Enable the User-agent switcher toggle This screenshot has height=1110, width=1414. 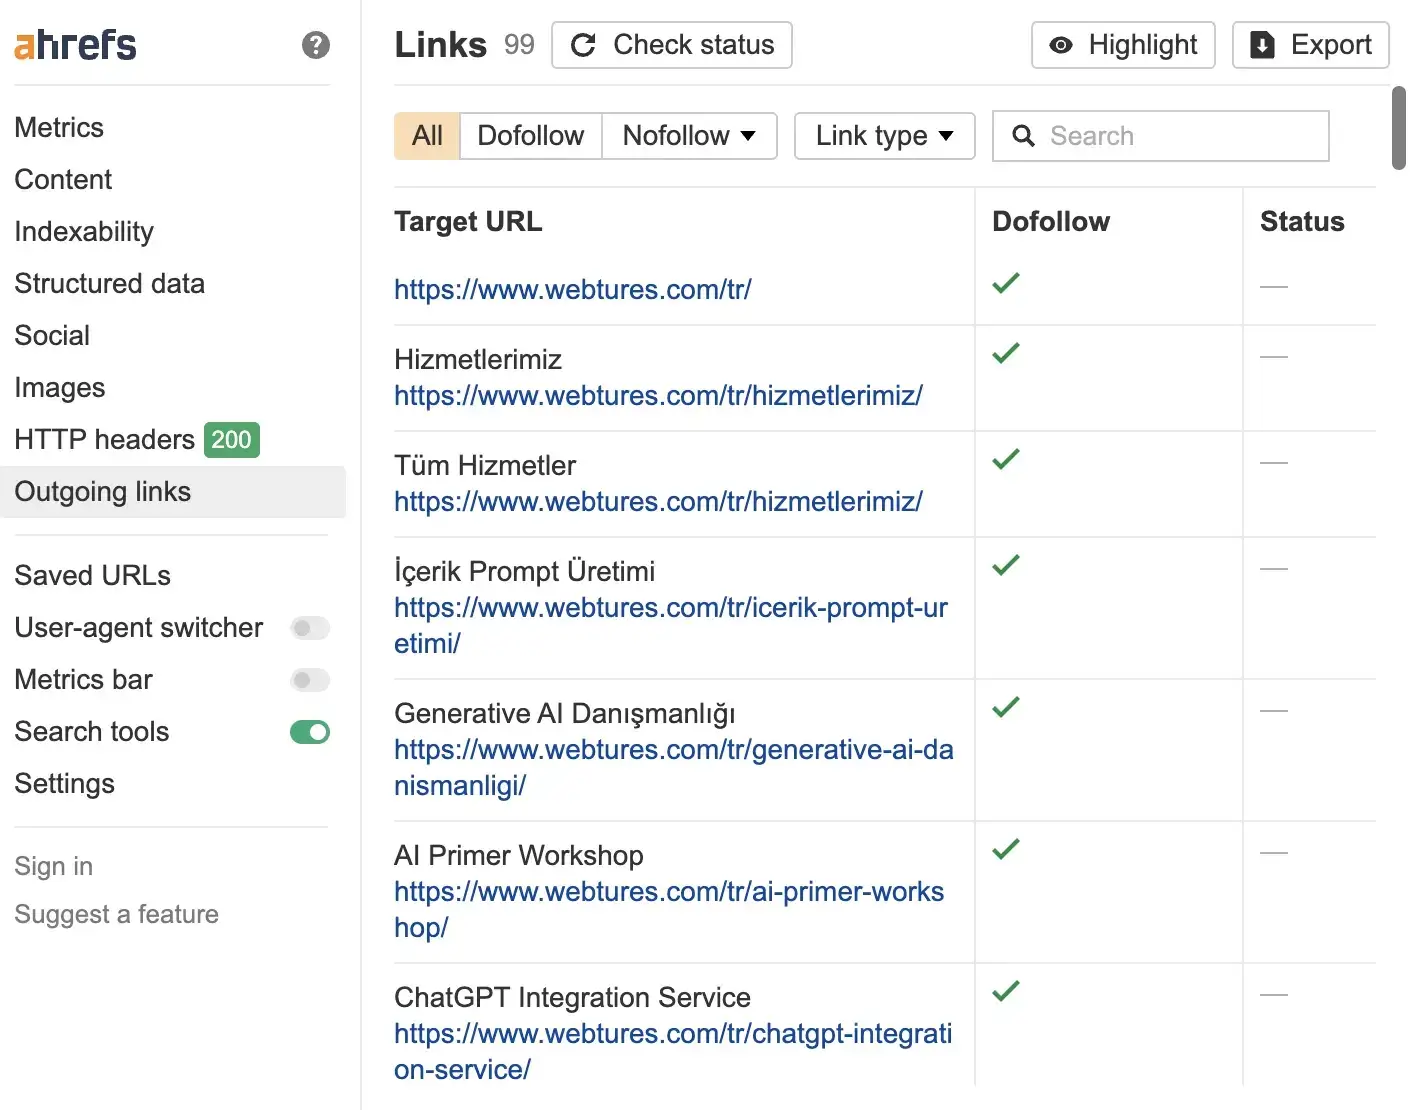(x=309, y=628)
